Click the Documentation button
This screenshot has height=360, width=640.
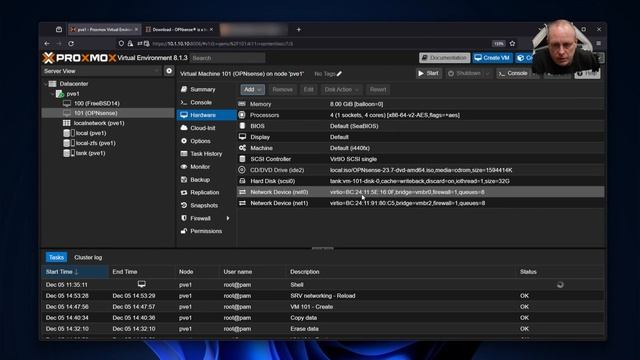[444, 58]
